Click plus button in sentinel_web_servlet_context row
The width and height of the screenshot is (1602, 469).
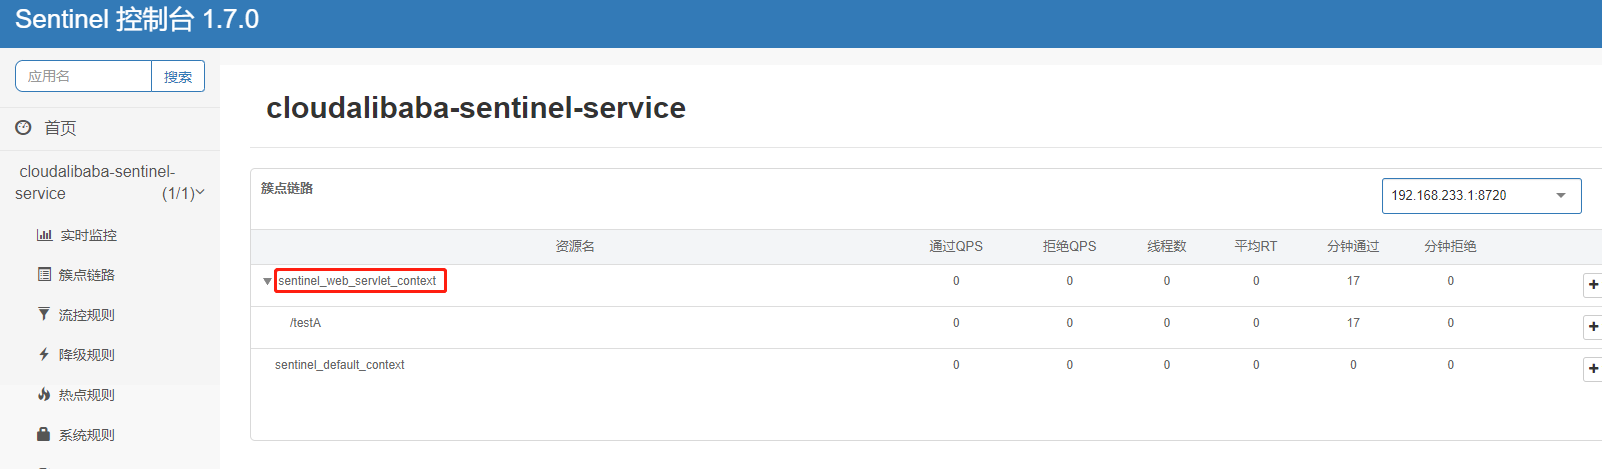pos(1592,285)
